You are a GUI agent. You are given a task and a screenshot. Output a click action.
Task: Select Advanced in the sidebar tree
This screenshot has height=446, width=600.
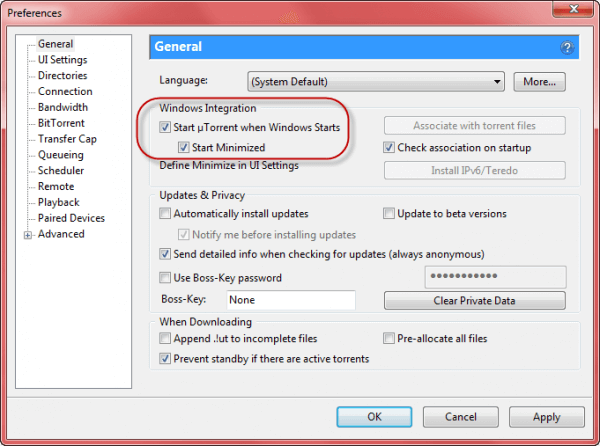61,234
